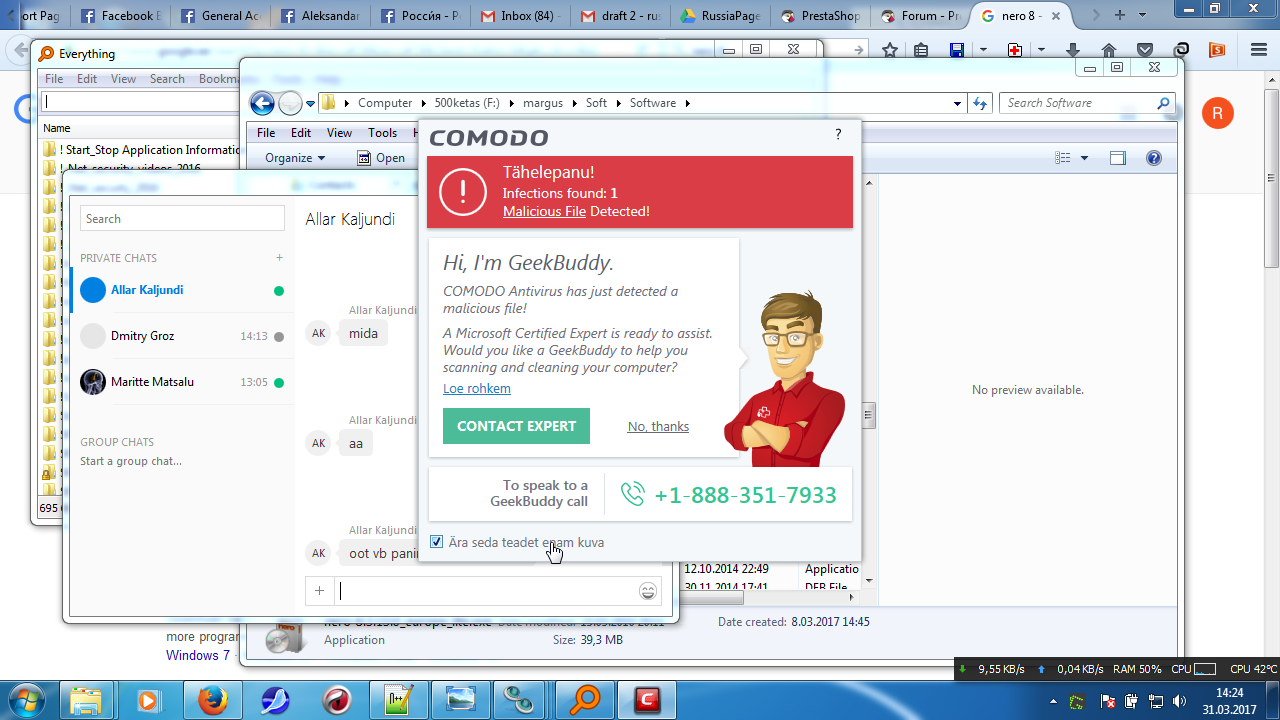Click the orange R Google account avatar
Screen dimensions: 1280x720
(1217, 113)
